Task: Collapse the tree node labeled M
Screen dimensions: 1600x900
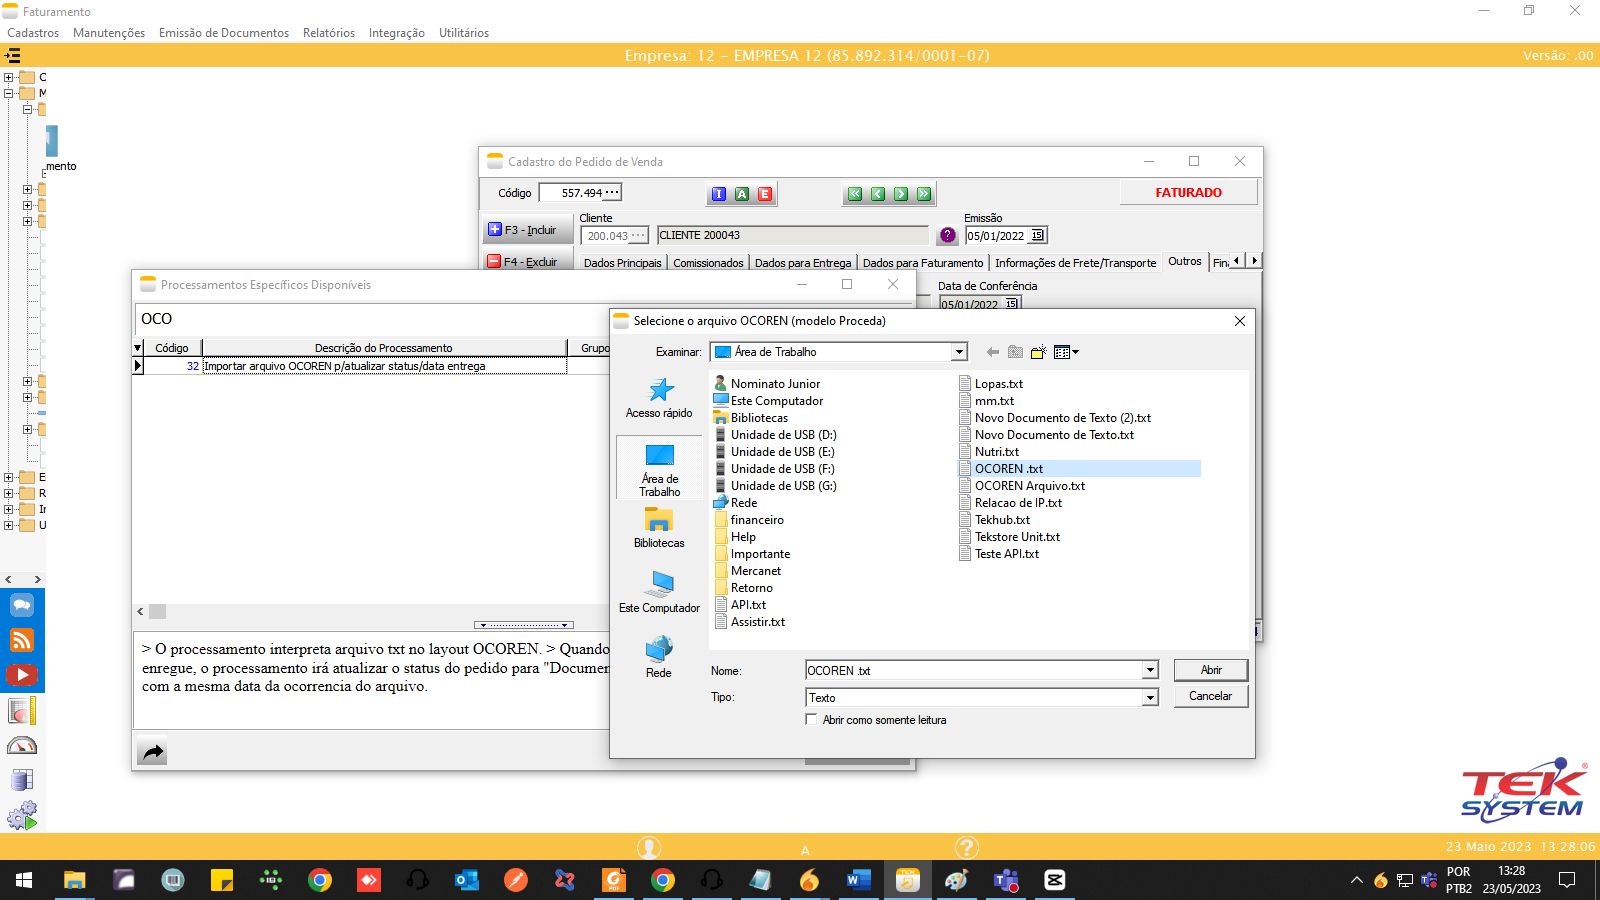Action: pos(9,93)
